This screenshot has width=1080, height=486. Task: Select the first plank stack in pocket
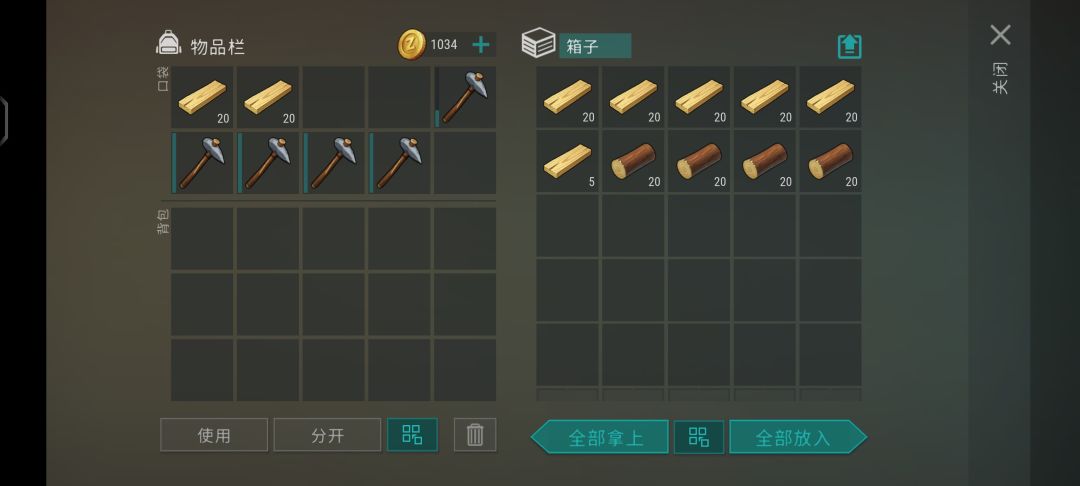(202, 97)
